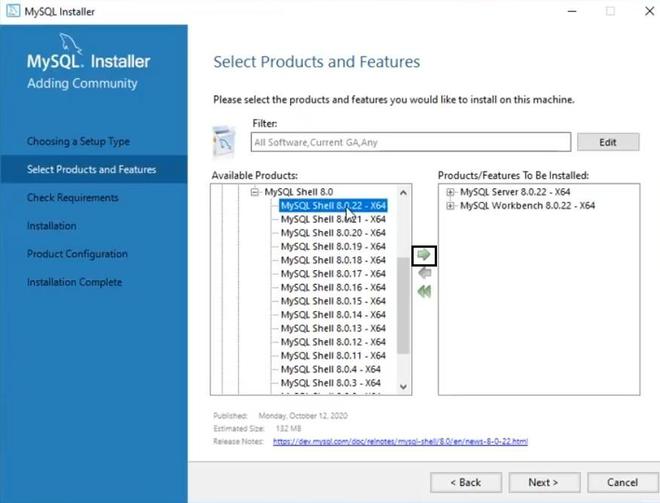Click the Available Products scroll down arrow
Screen dimensions: 660x503
403,386
